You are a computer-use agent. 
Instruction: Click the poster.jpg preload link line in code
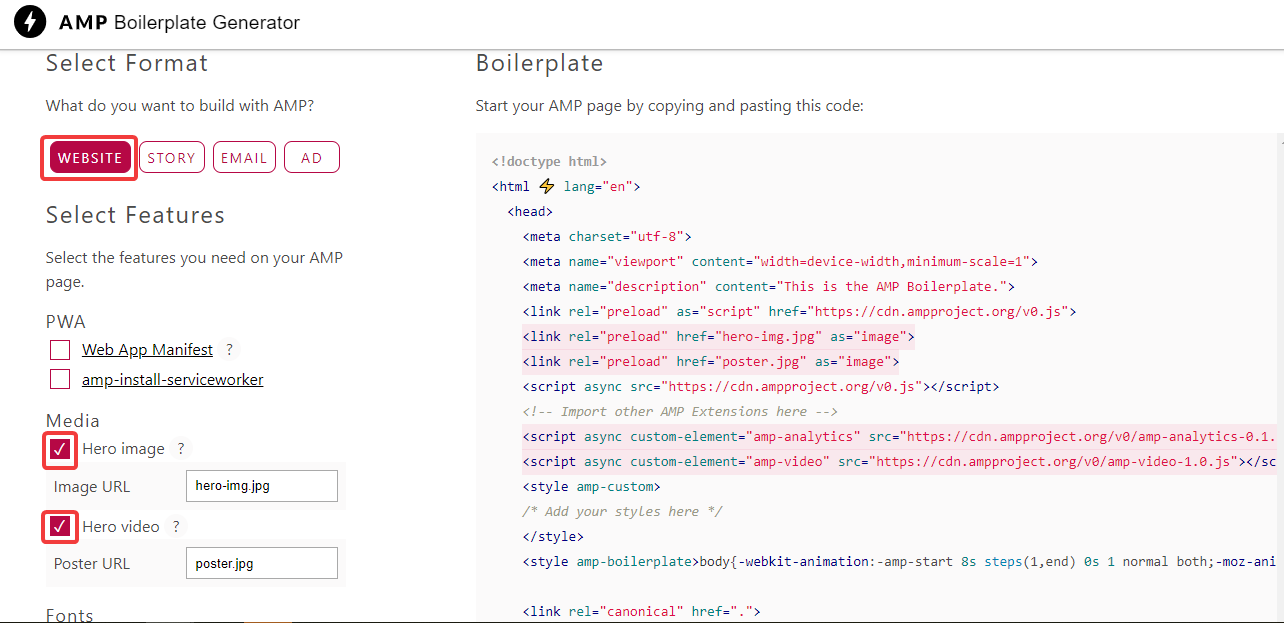click(x=710, y=362)
